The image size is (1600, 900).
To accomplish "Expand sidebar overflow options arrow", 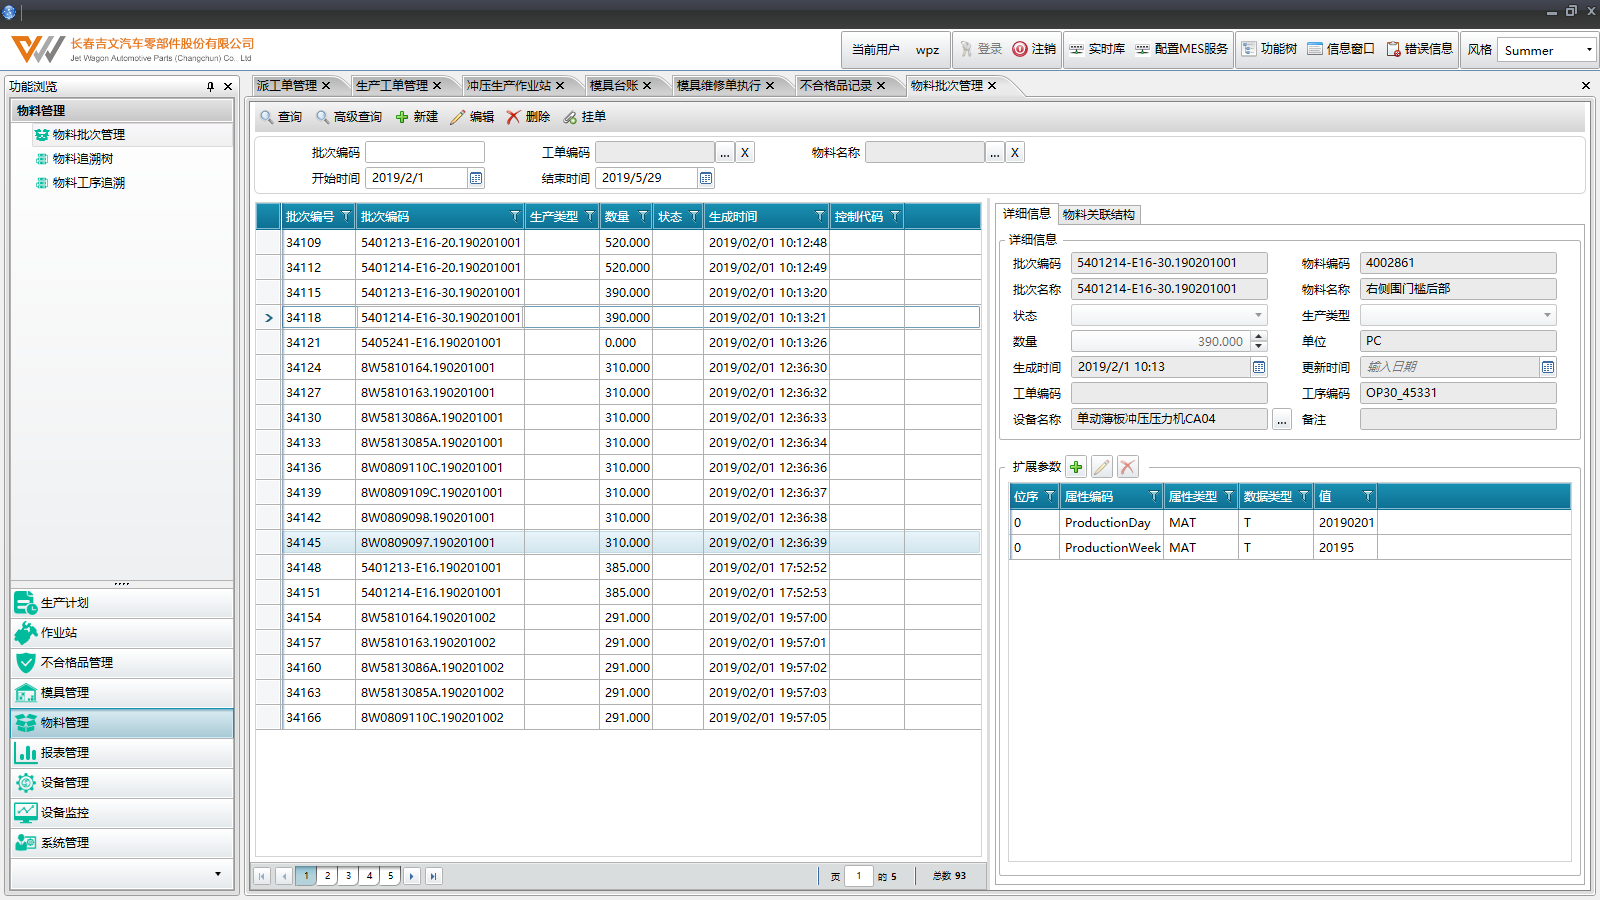I will pos(218,874).
